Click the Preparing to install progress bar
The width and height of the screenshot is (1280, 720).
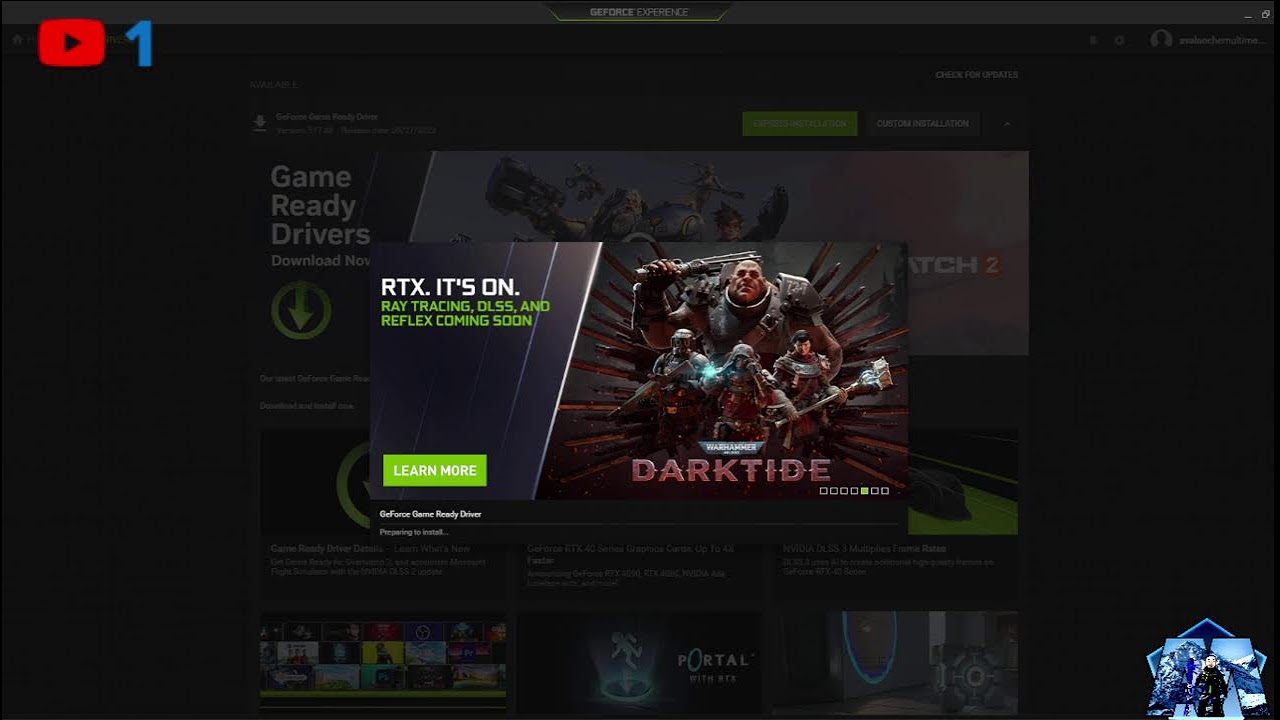point(638,523)
